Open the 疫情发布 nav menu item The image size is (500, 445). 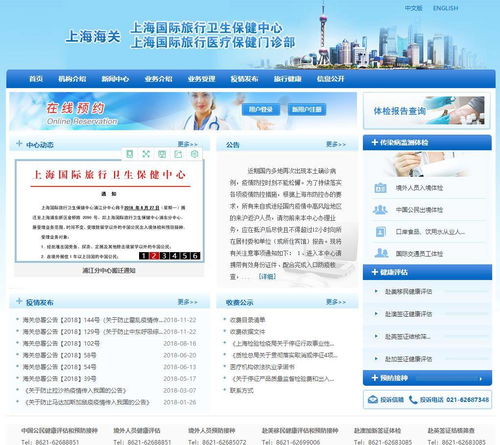(244, 79)
